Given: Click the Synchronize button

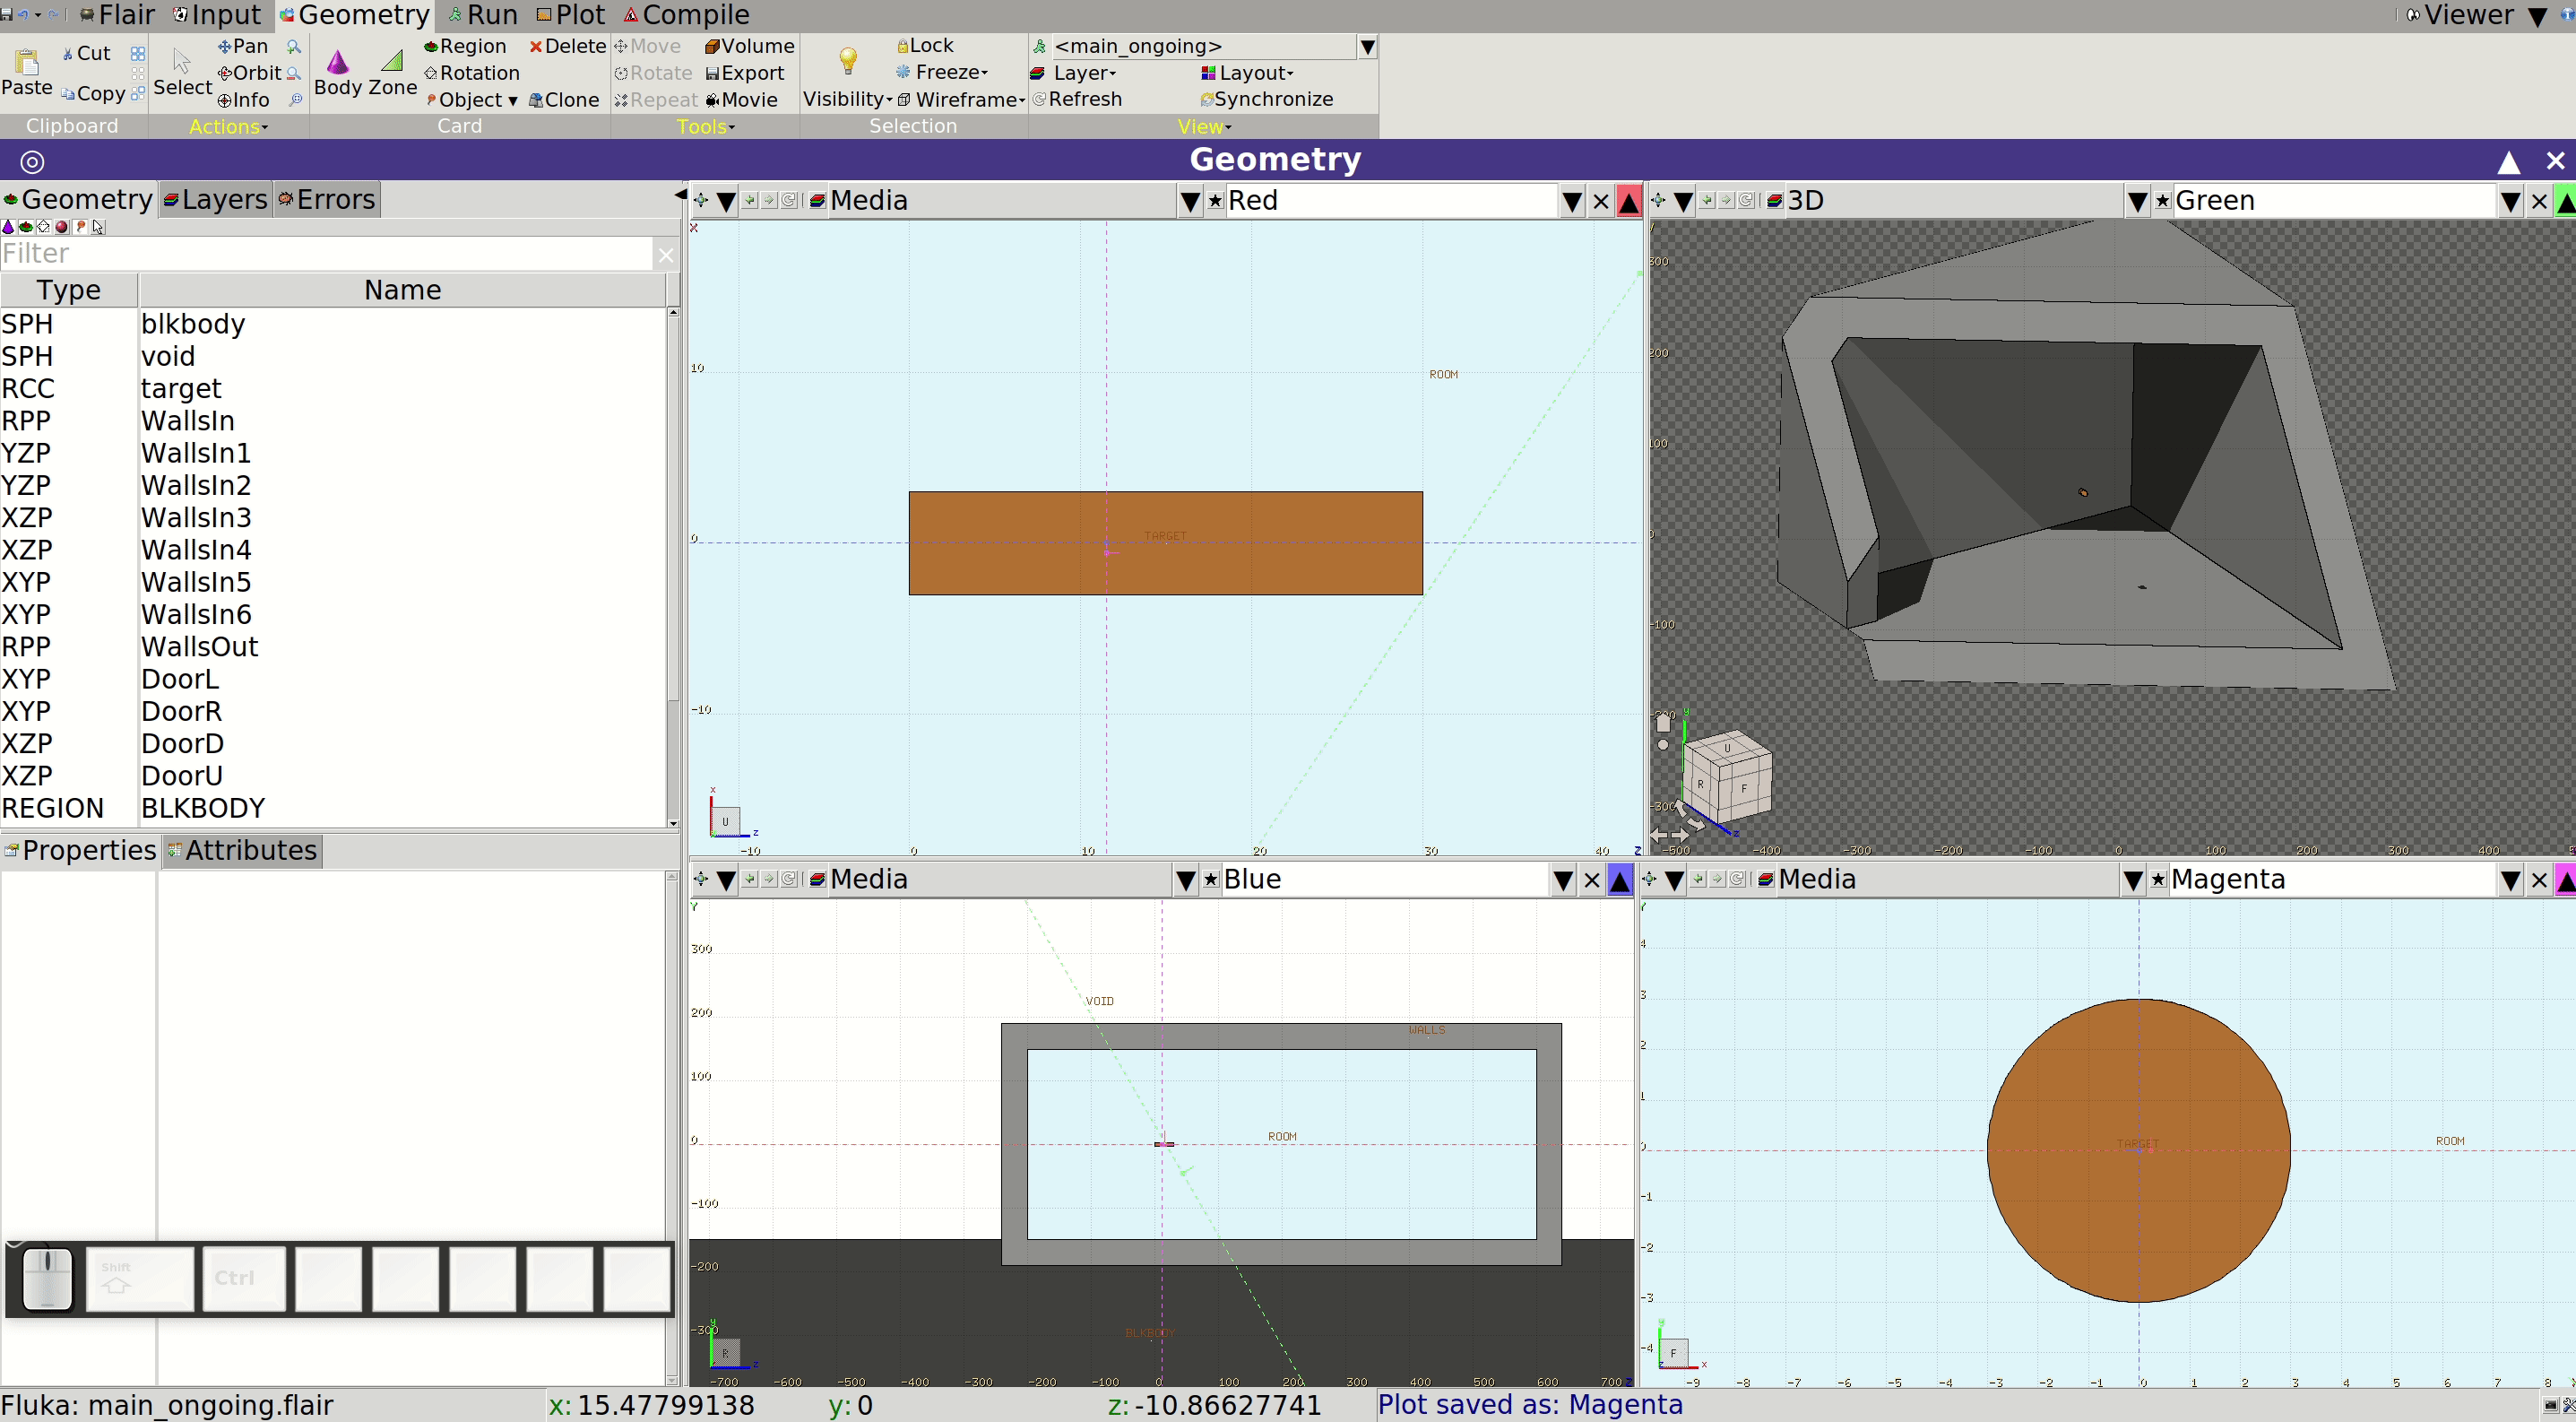Looking at the screenshot, I should (x=1267, y=99).
